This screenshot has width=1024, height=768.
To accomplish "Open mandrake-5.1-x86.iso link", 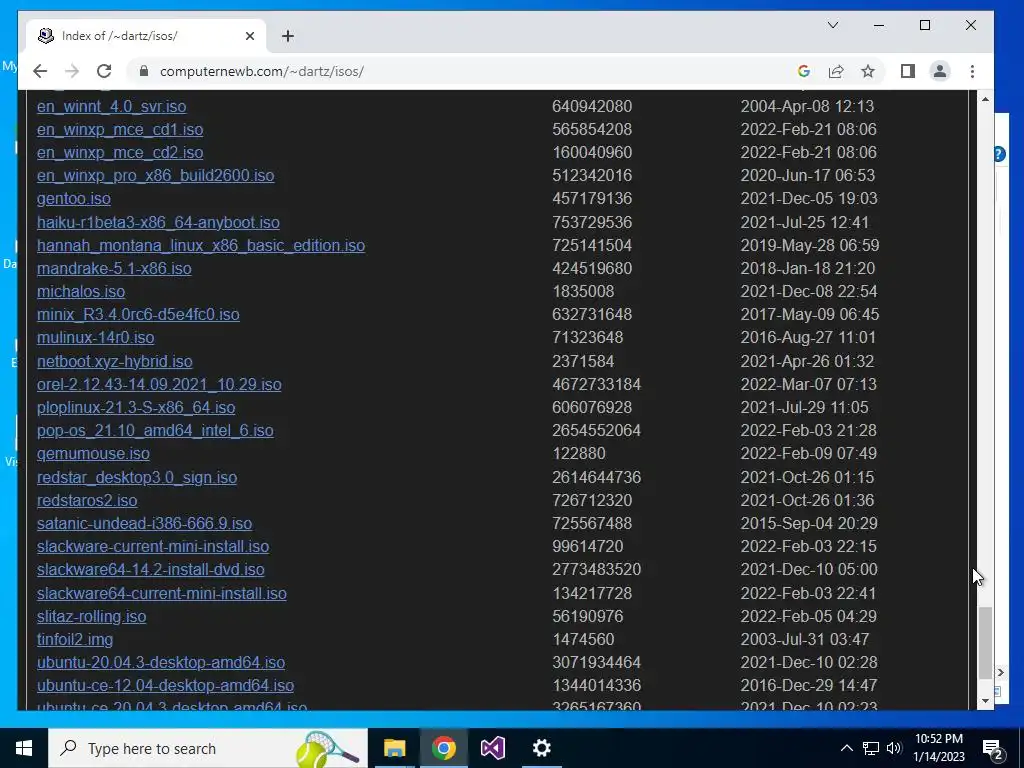I will click(114, 268).
